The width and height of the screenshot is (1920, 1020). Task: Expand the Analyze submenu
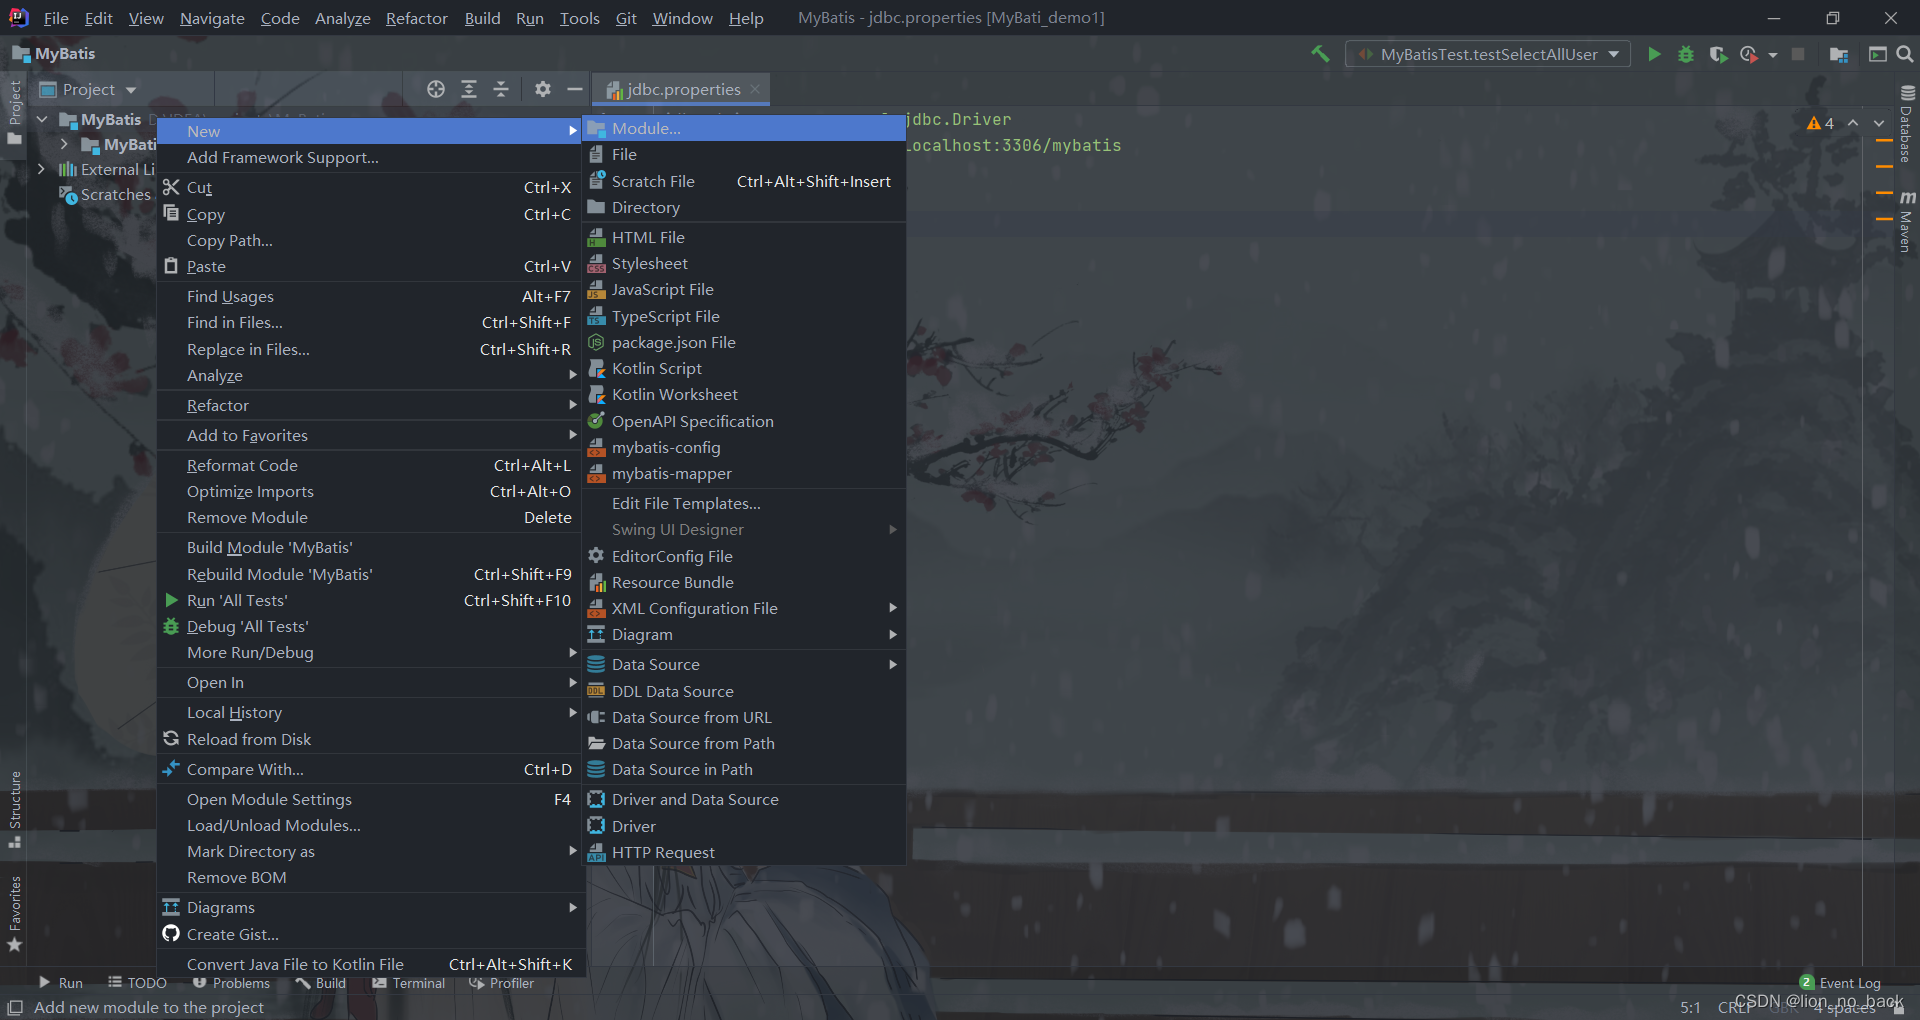point(370,375)
